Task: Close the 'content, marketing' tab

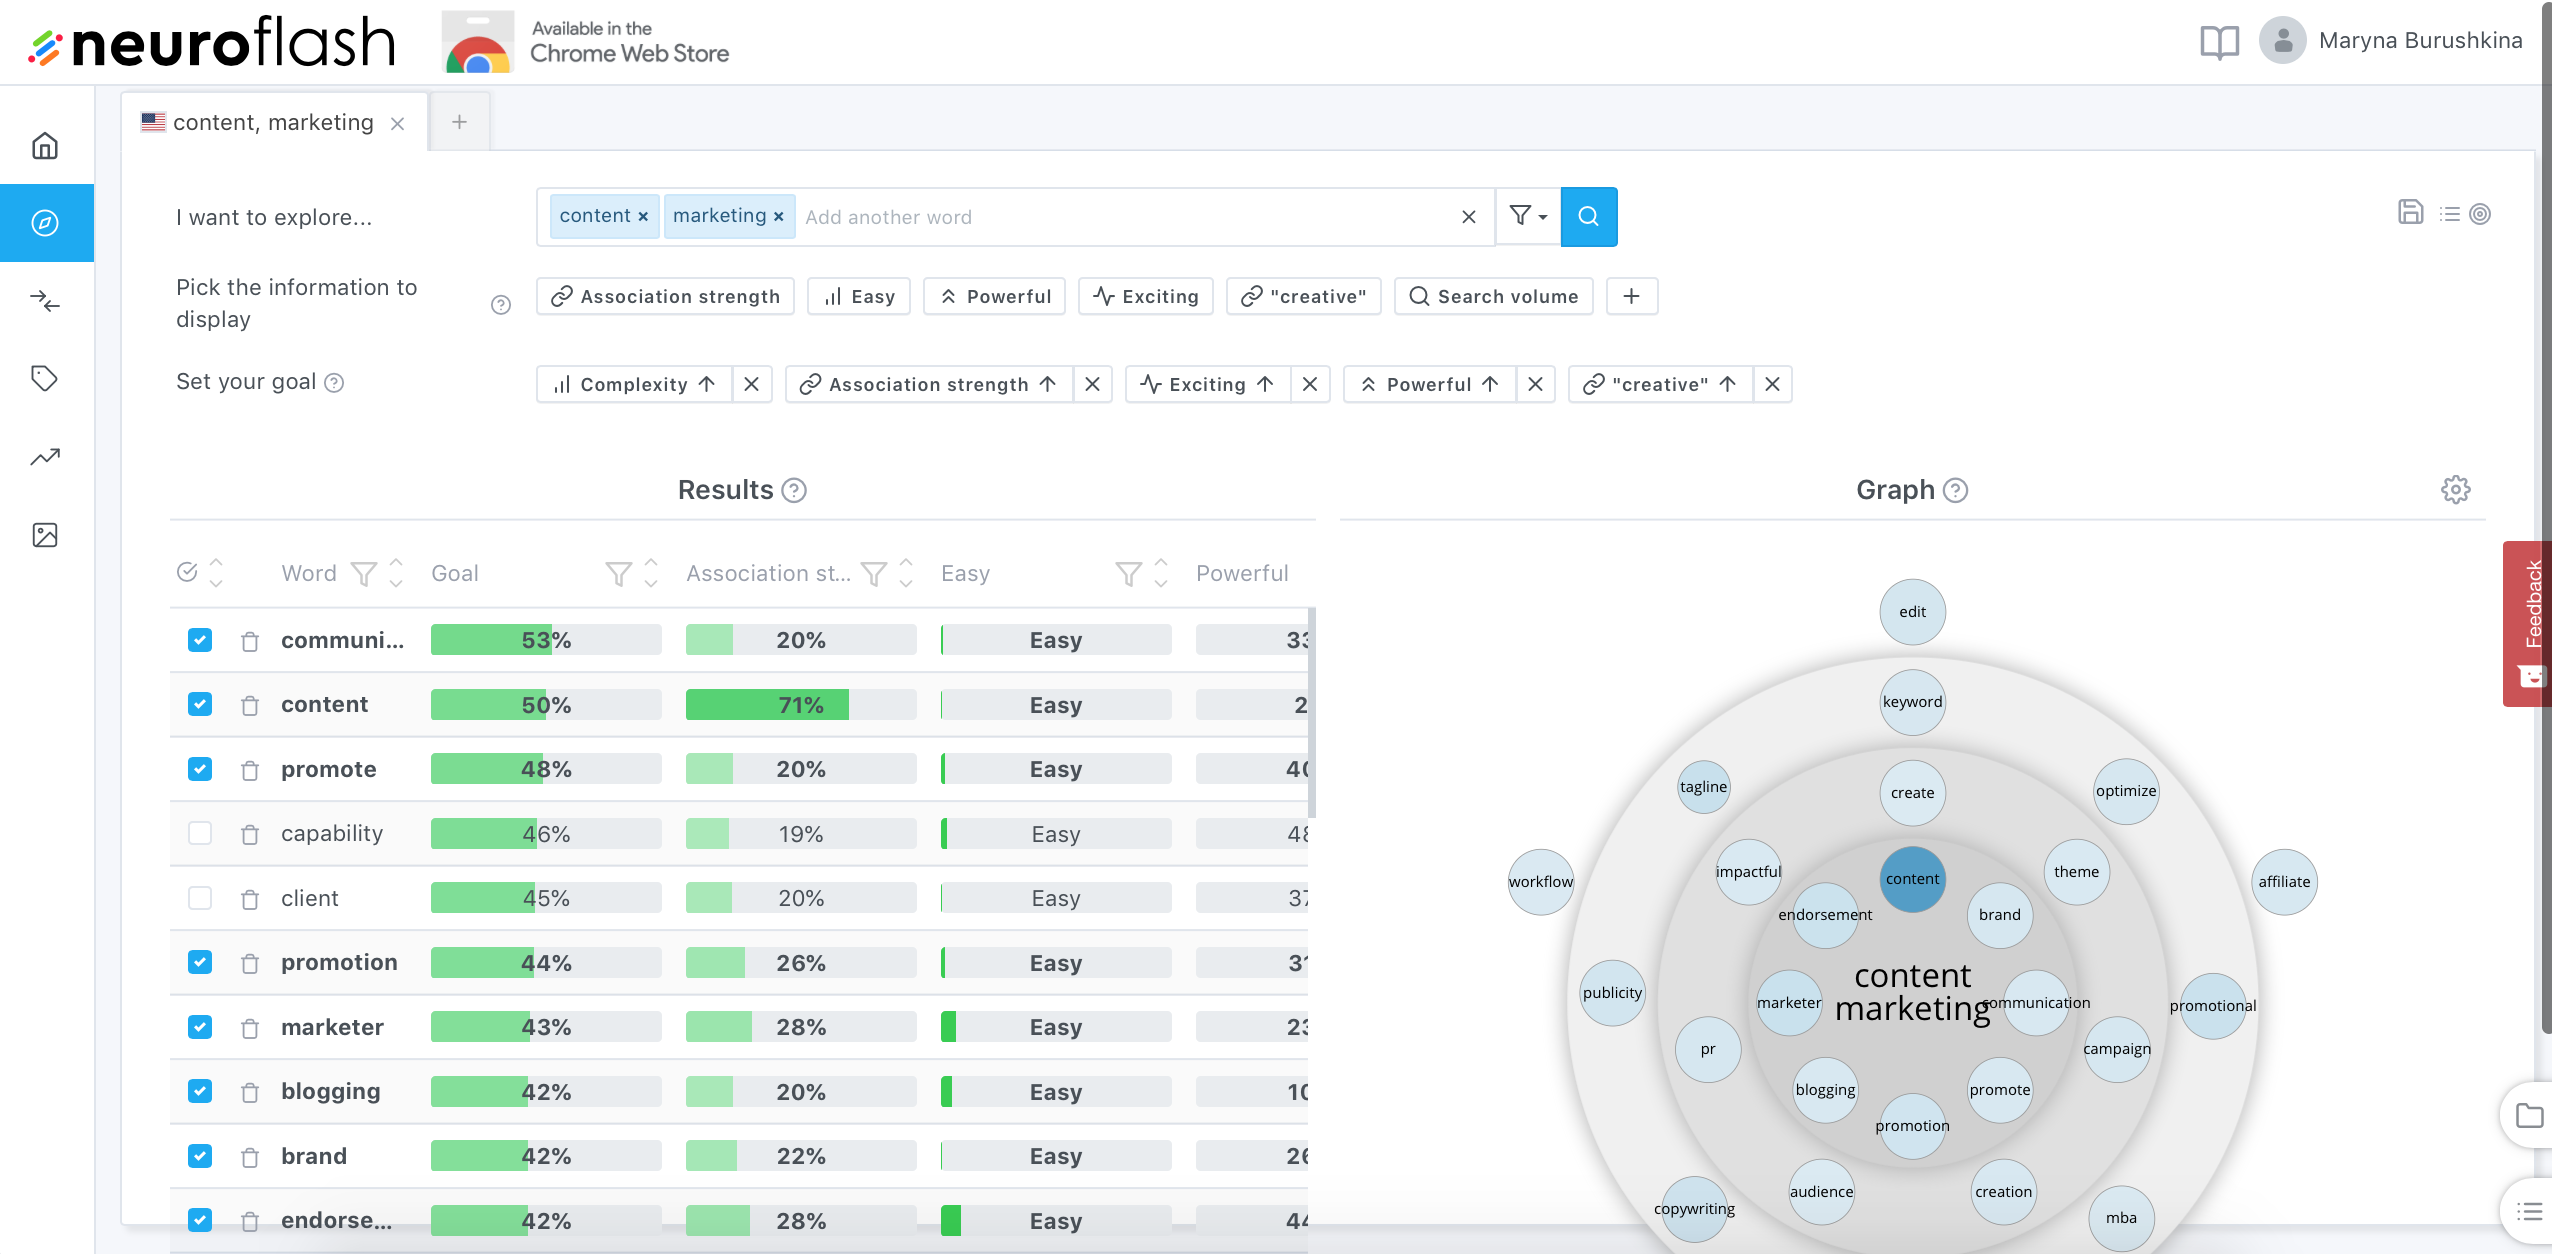Action: click(398, 123)
